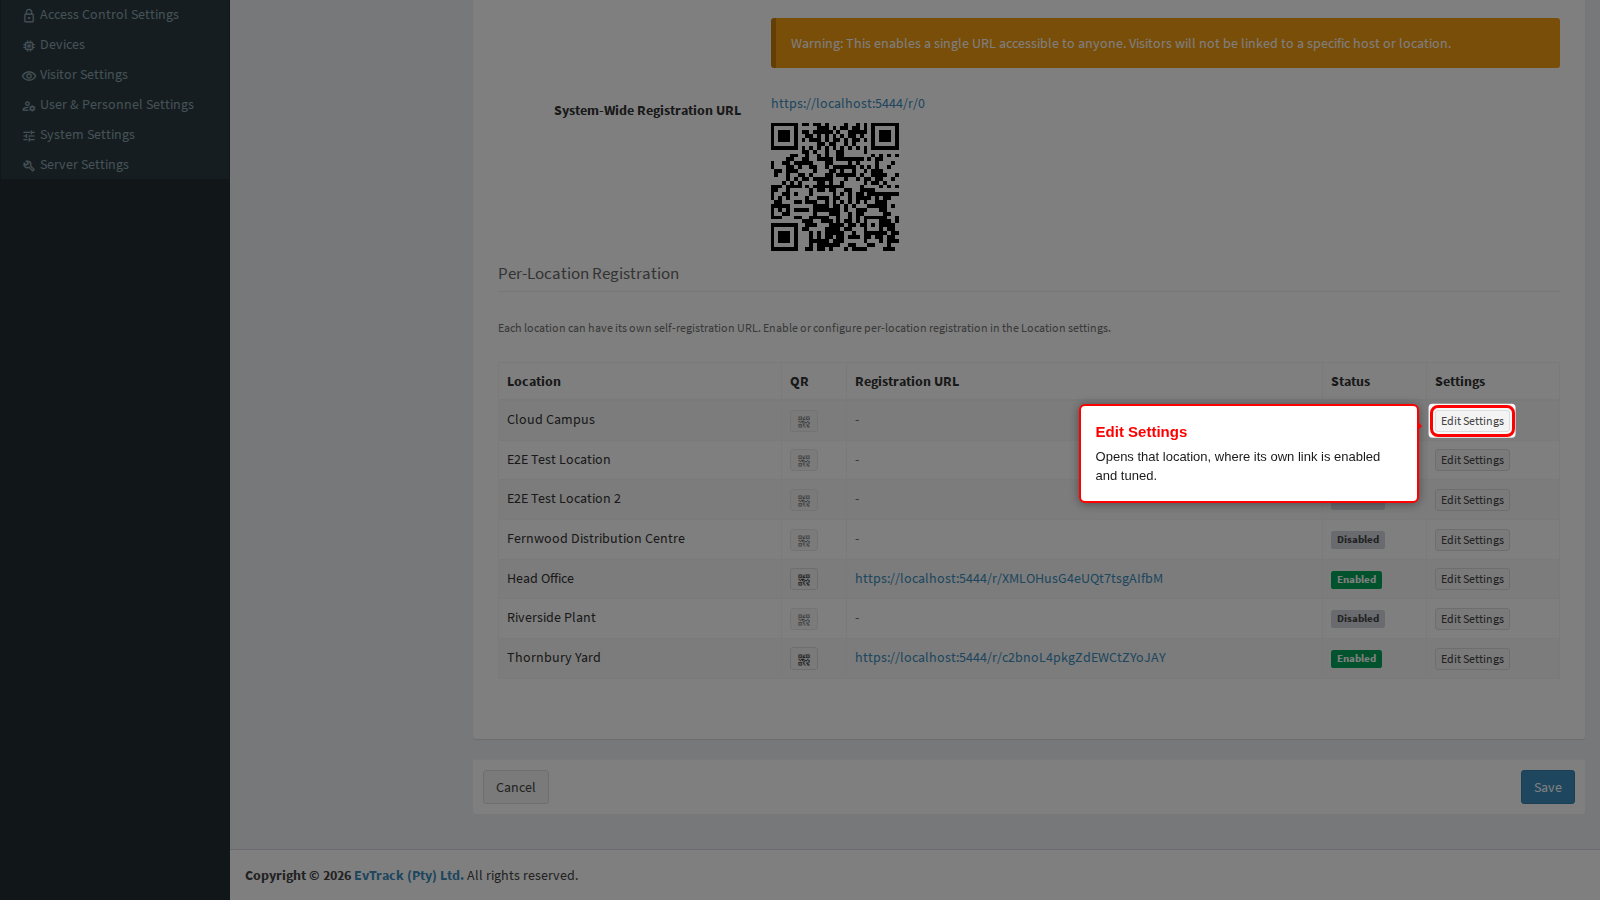Viewport: 1600px width, 900px height.
Task: Cancel the registration settings changes
Action: pyautogui.click(x=516, y=787)
